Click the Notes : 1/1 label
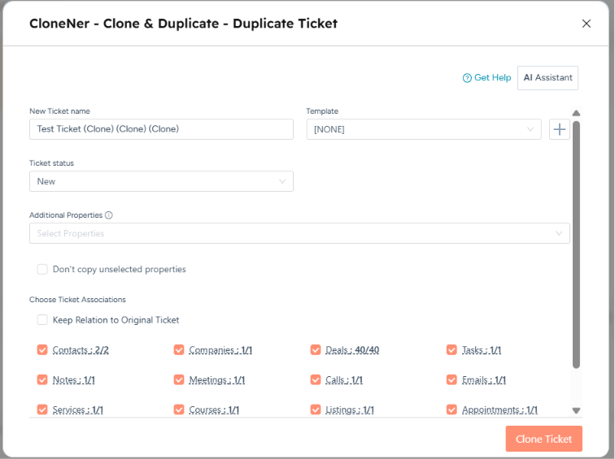This screenshot has height=459, width=615. click(x=74, y=380)
